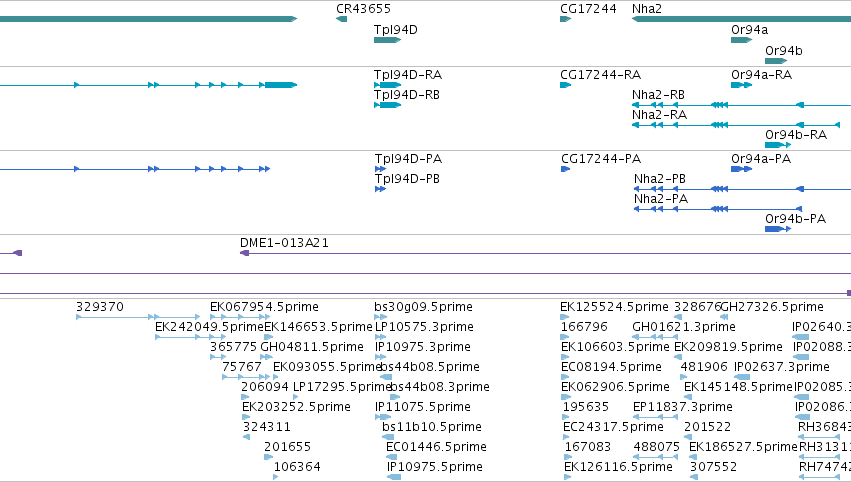Select the EK125524.5prime EST label

pos(614,307)
